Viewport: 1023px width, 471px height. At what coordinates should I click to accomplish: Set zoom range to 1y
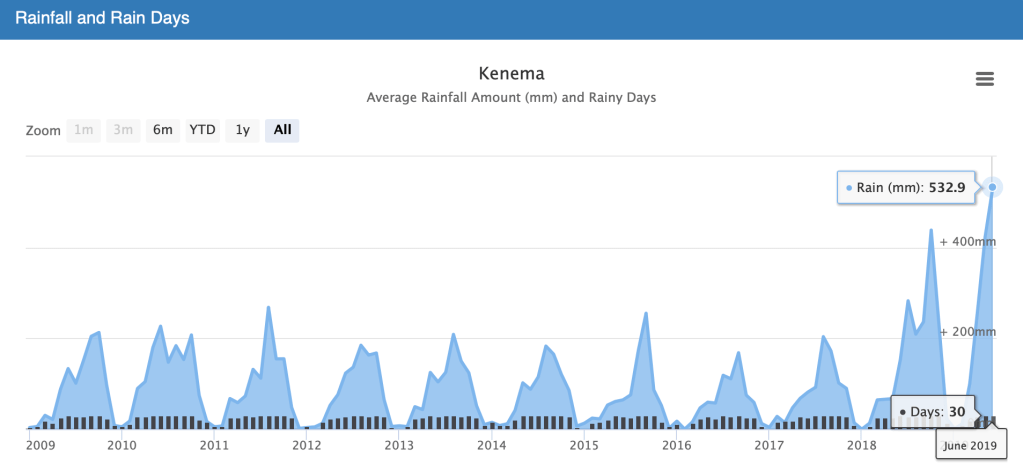click(242, 130)
